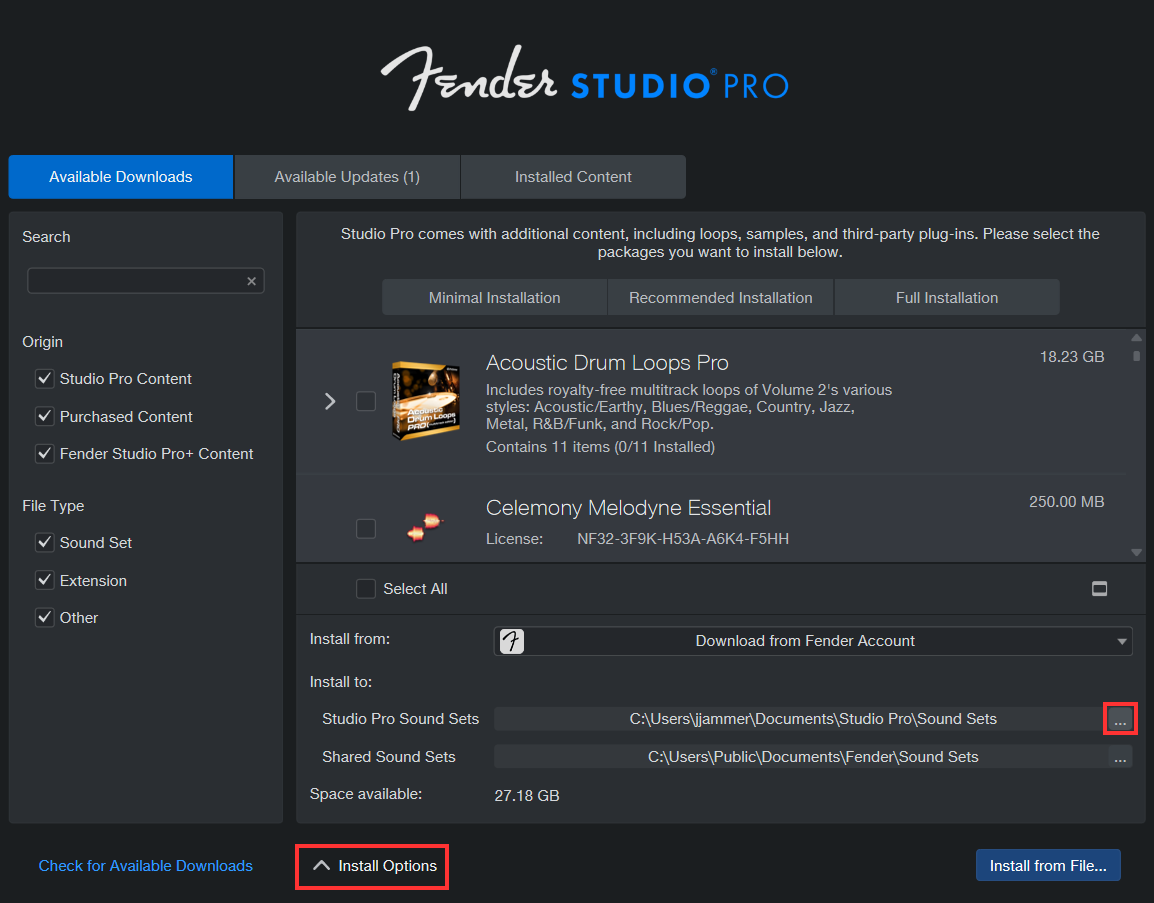Uncheck Studio Pro Content origin filter

45,378
